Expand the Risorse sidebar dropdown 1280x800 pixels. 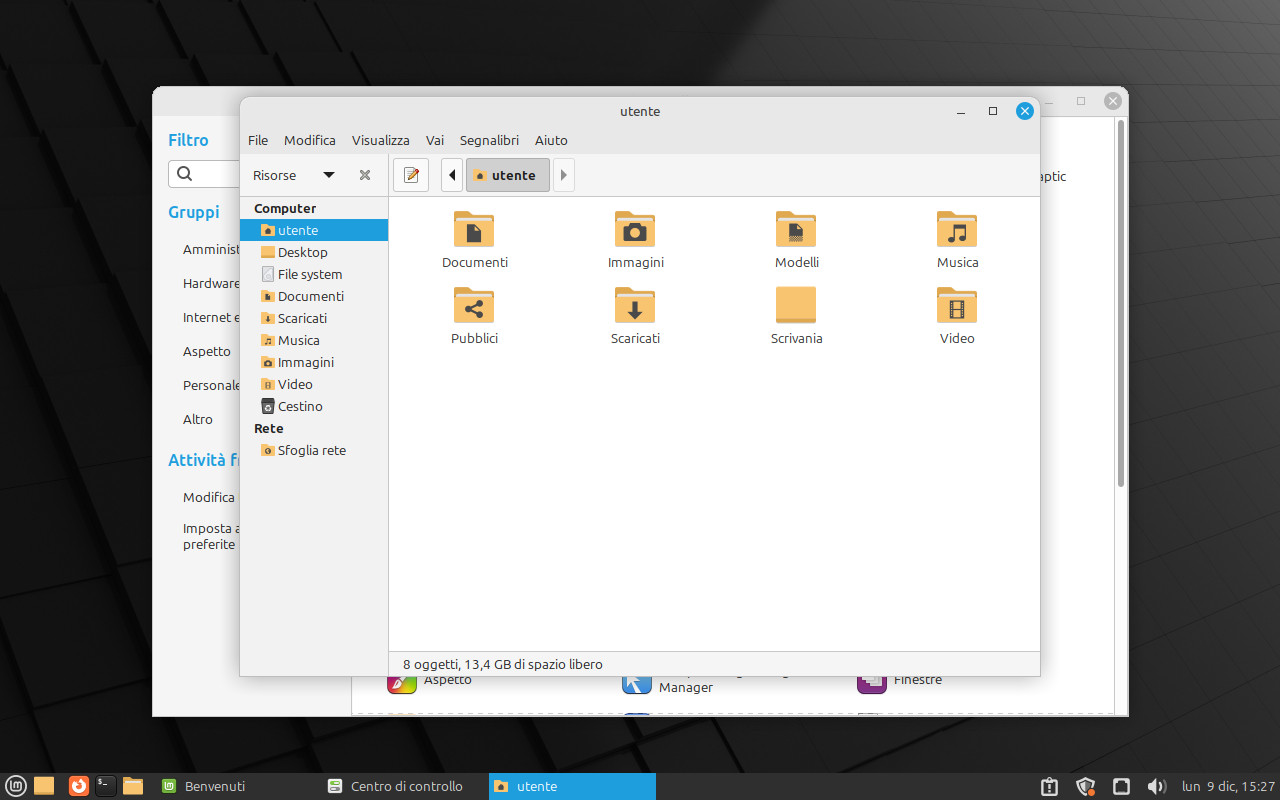tap(328, 175)
